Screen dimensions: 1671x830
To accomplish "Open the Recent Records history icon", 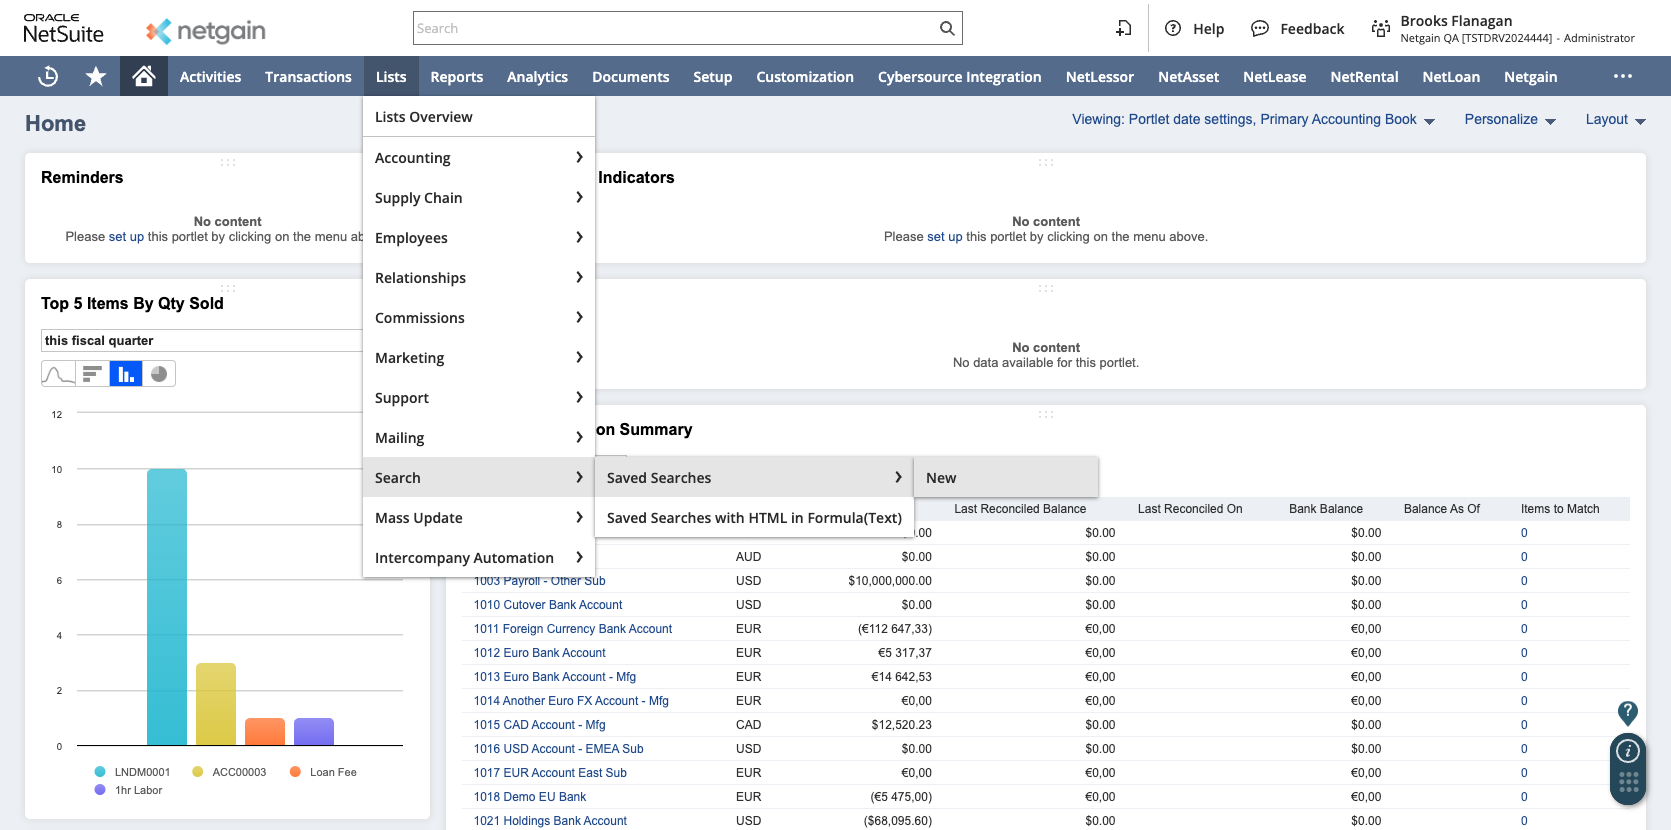I will pos(48,77).
